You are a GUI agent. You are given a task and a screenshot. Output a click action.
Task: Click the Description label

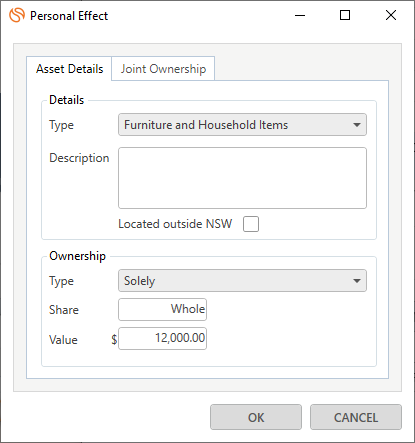79,158
